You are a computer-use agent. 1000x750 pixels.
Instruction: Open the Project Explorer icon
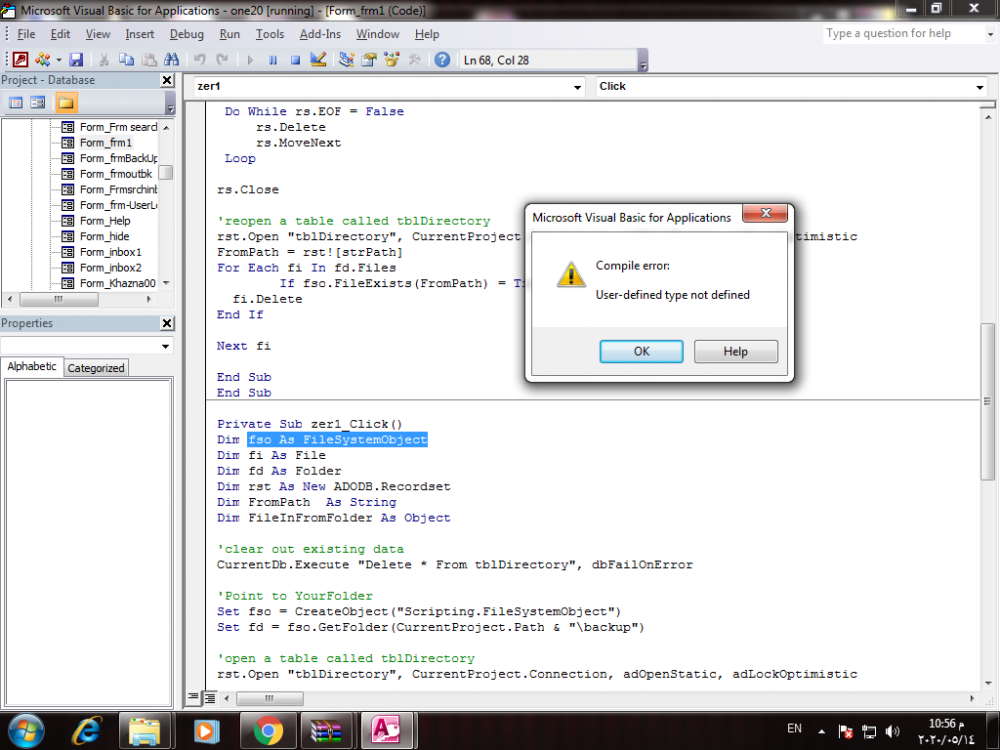point(346,59)
